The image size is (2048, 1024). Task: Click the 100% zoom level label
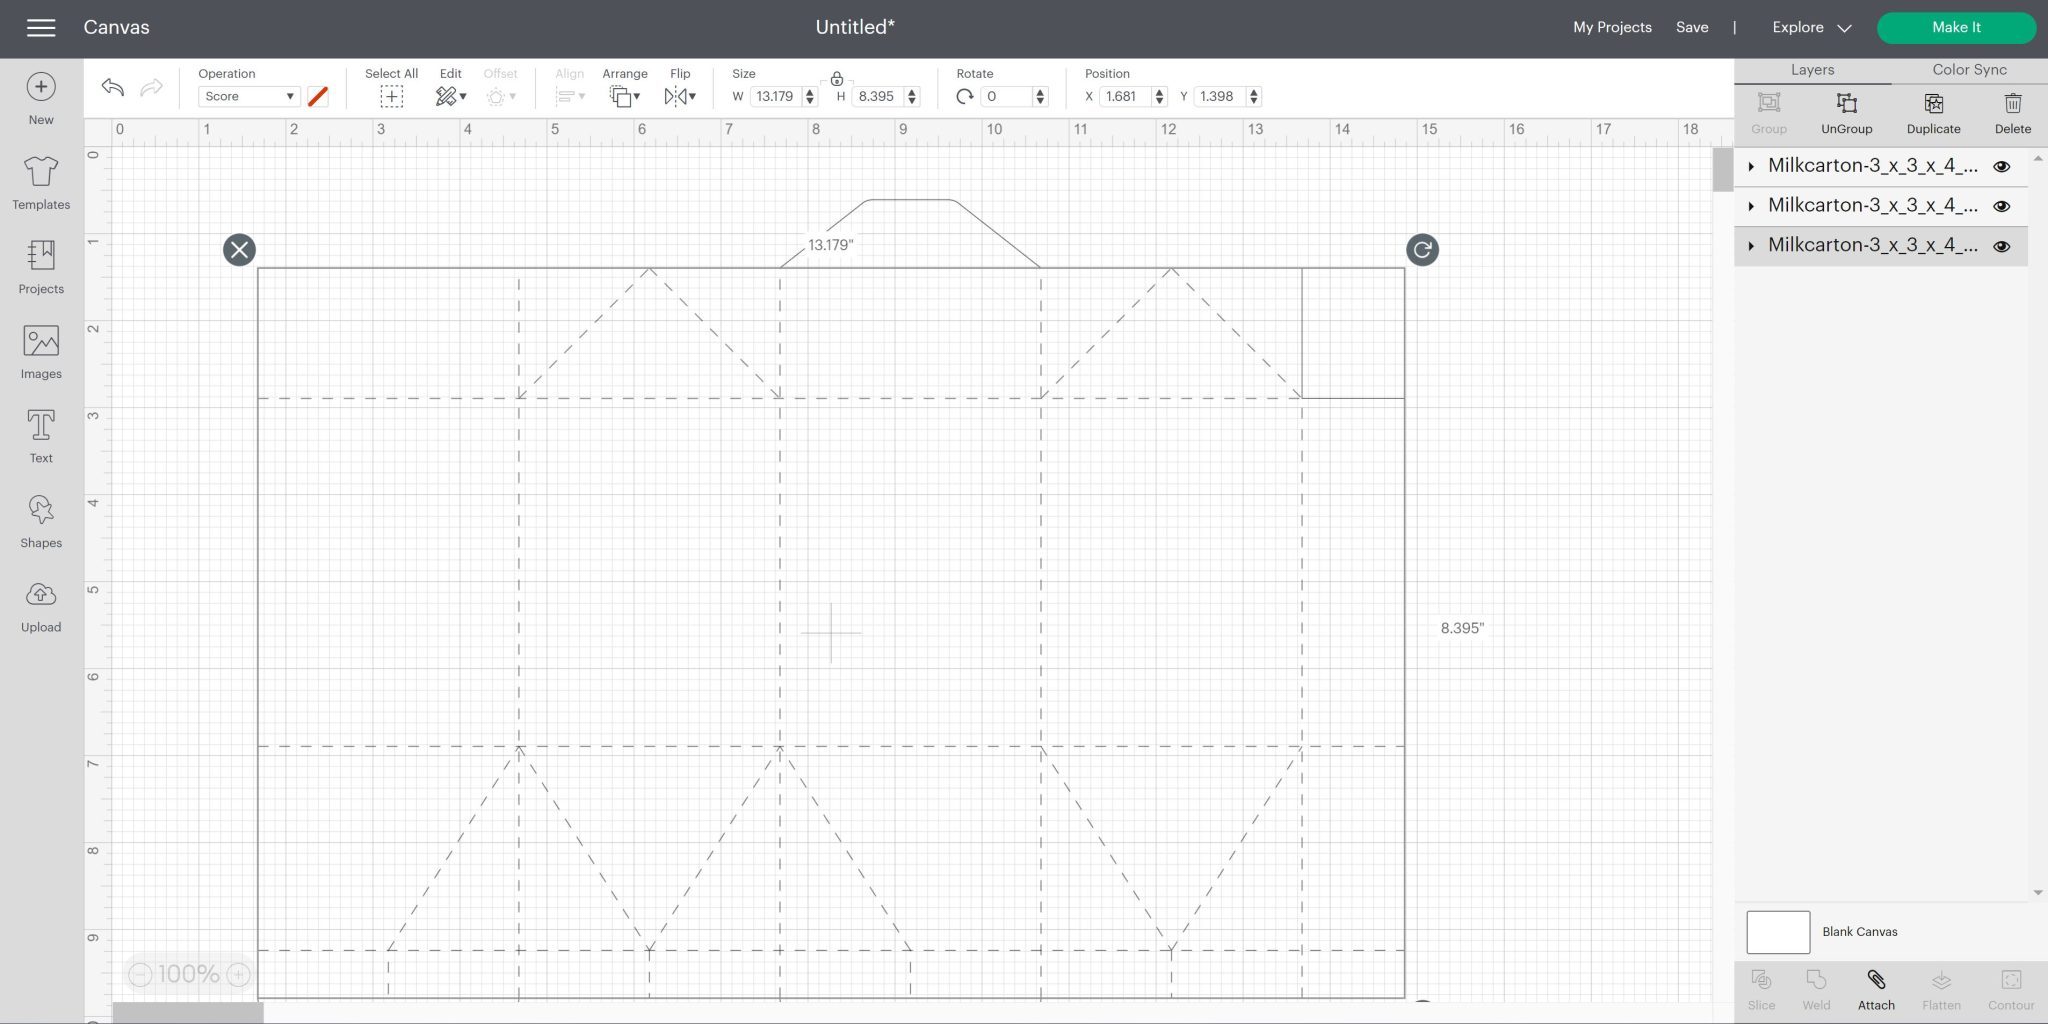coord(188,974)
